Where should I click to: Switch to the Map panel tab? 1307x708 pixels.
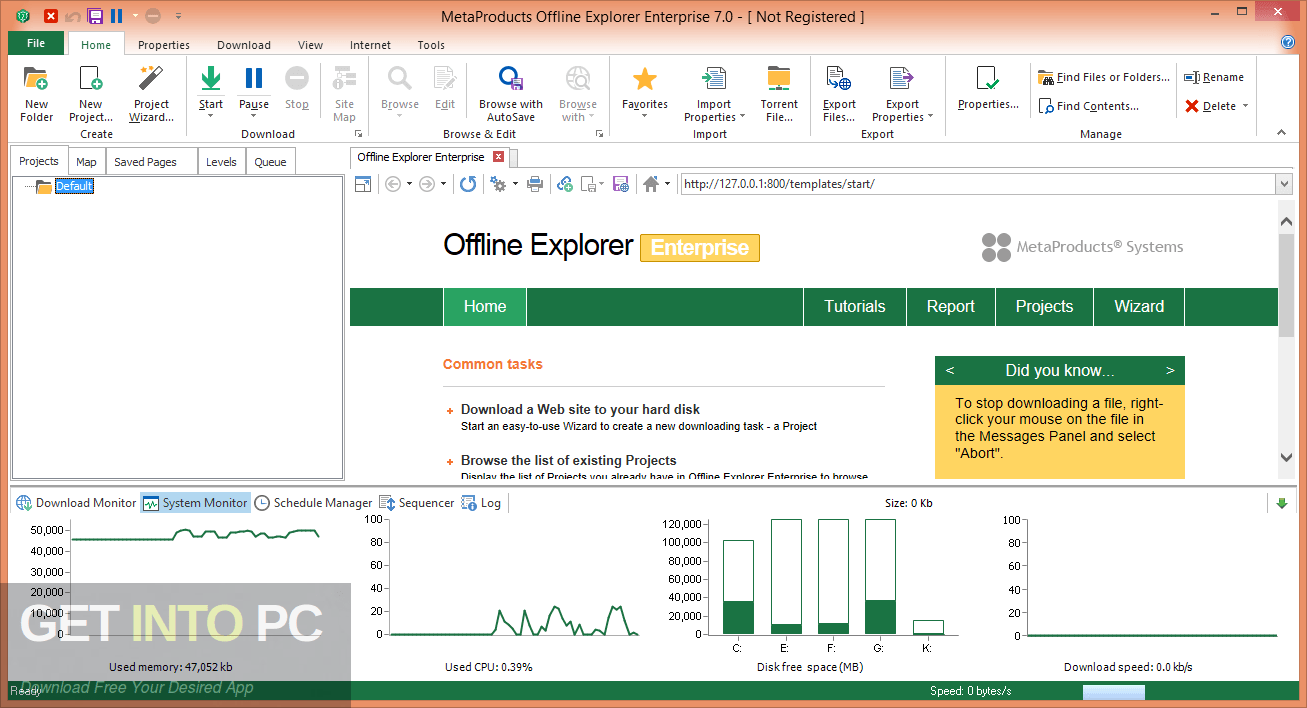[x=87, y=162]
